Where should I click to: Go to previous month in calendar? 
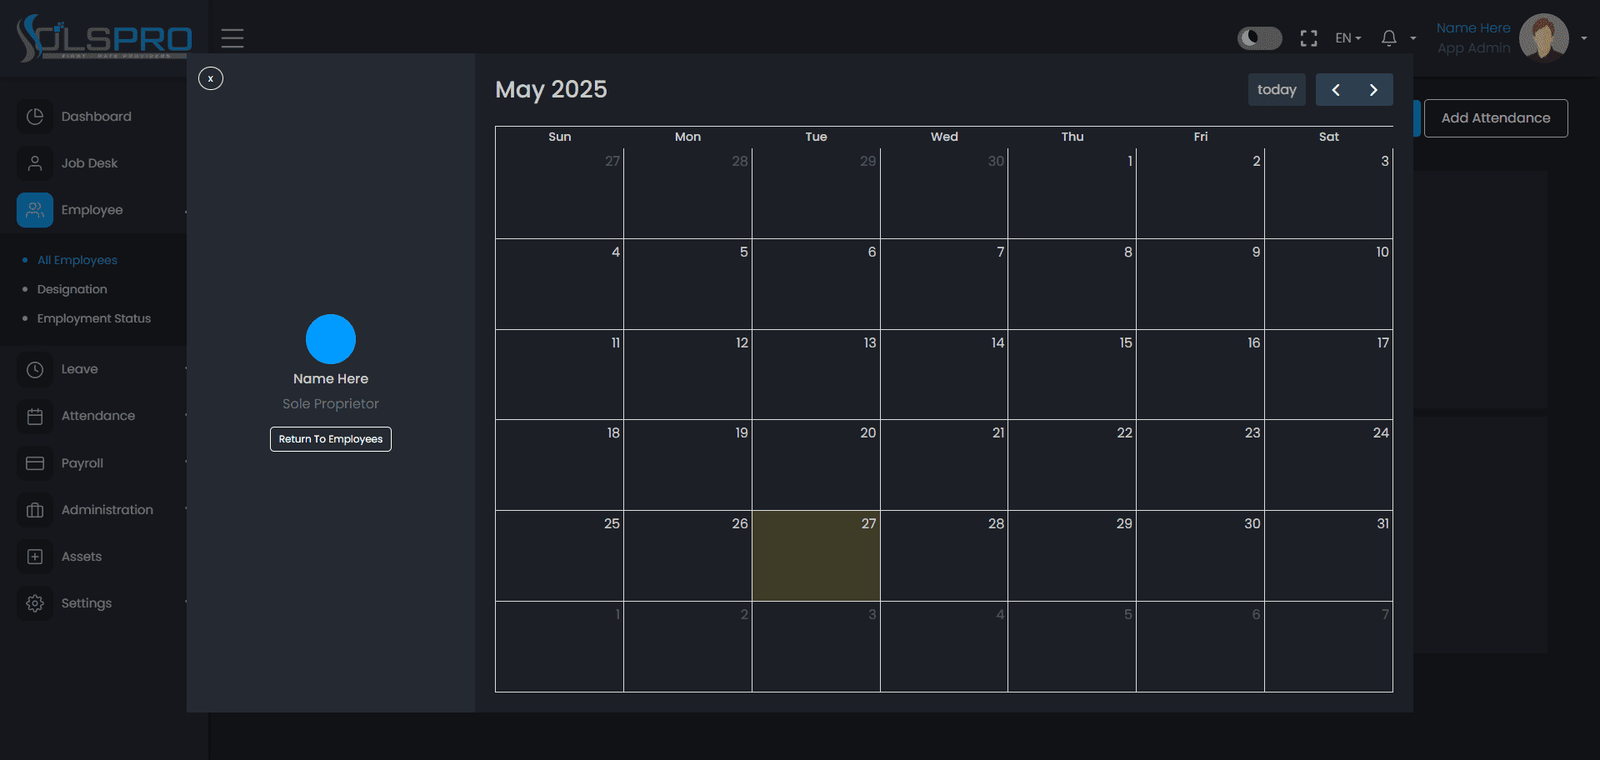point(1335,90)
